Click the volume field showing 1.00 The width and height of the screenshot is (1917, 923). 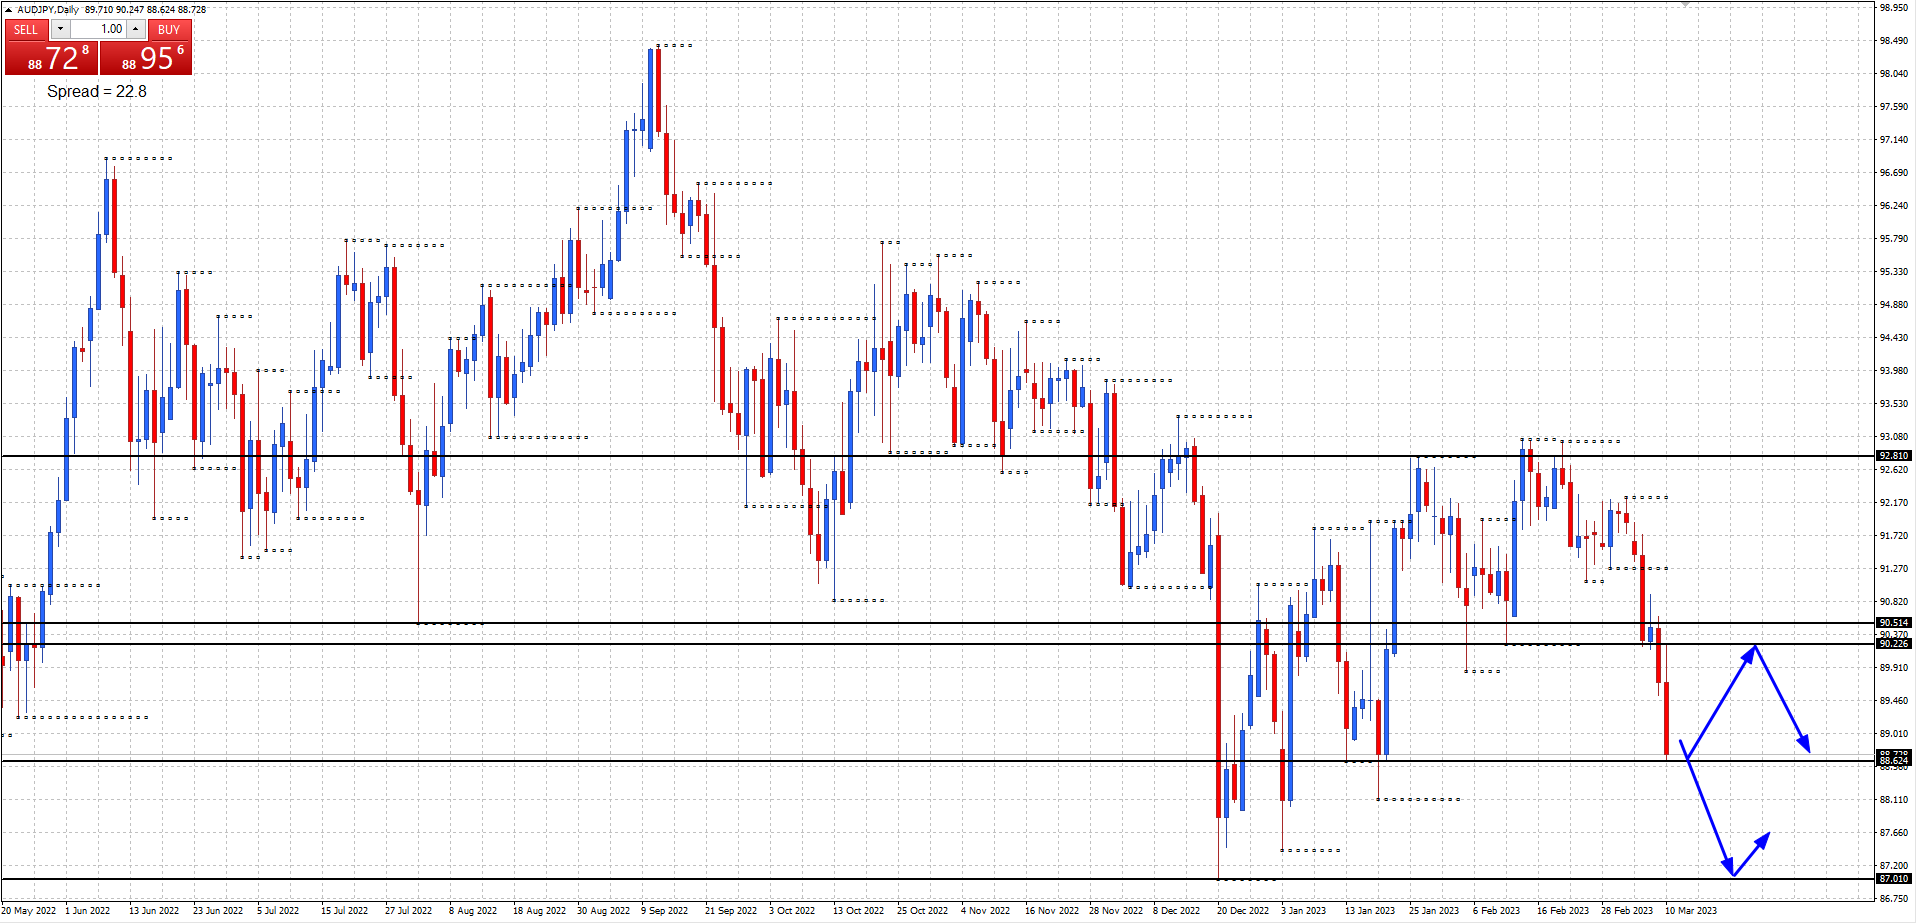click(x=98, y=29)
